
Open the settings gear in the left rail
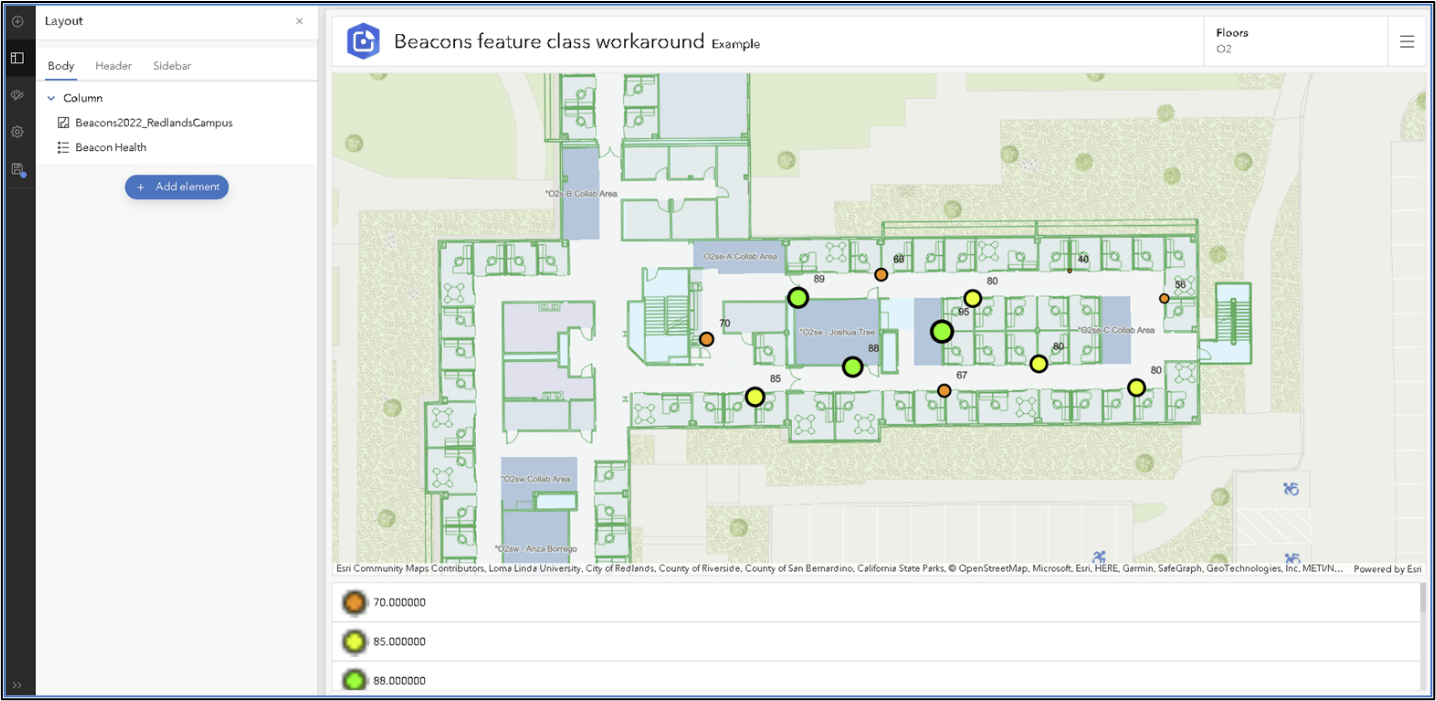pyautogui.click(x=17, y=131)
